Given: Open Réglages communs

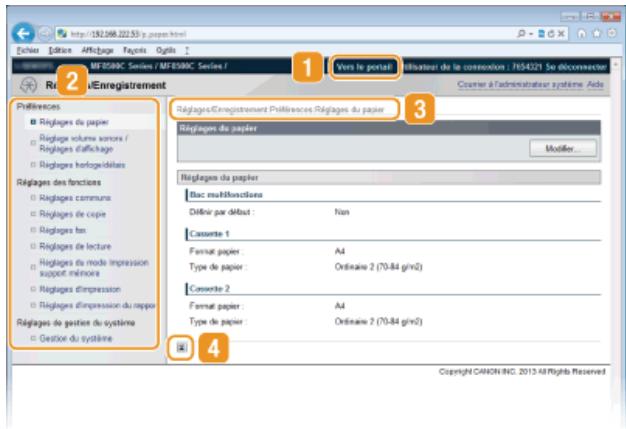Looking at the screenshot, I should [x=75, y=198].
